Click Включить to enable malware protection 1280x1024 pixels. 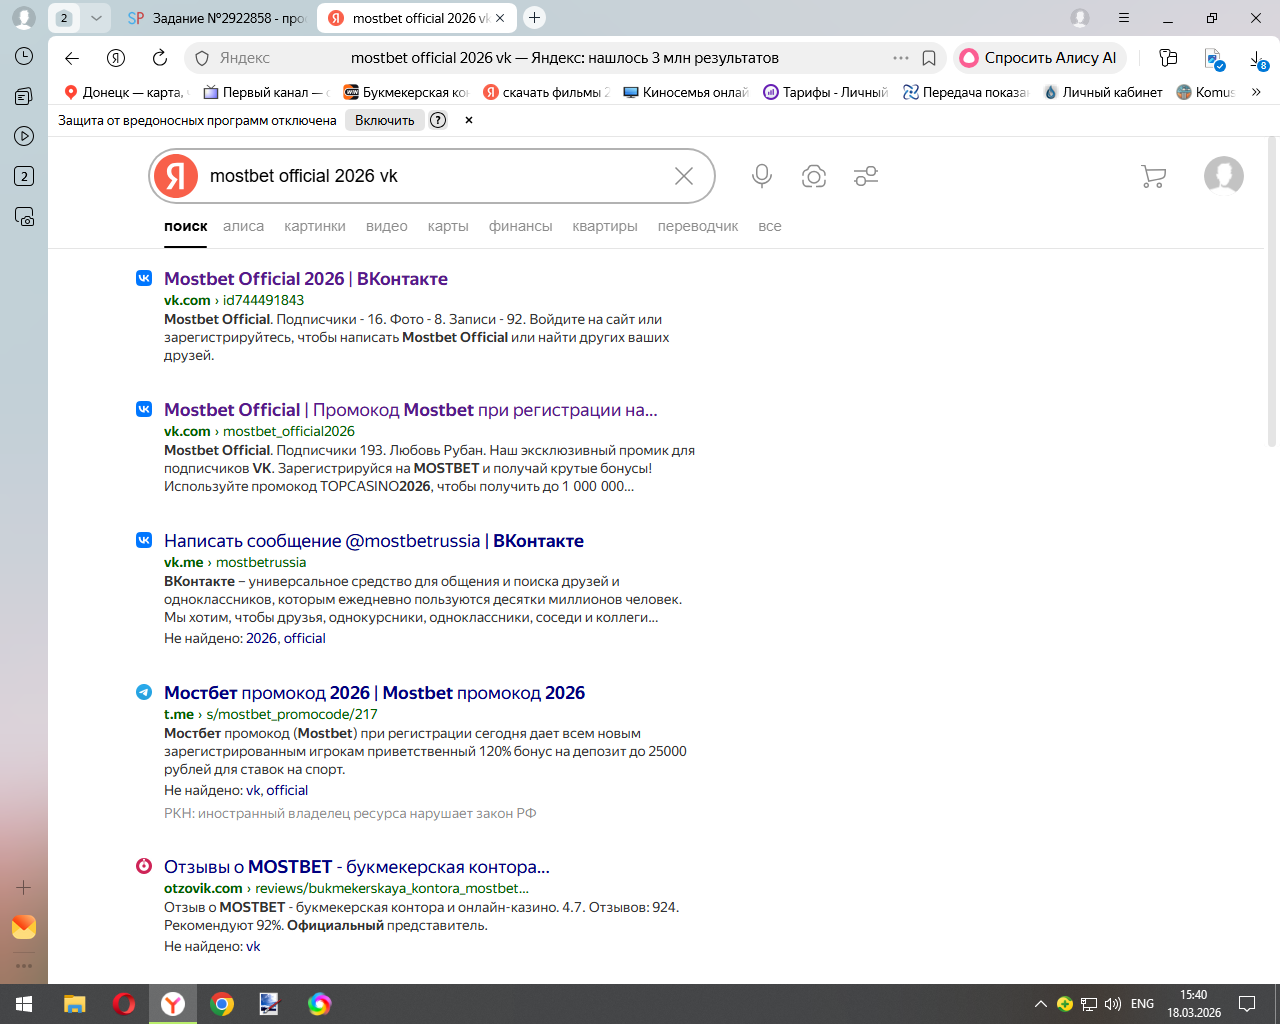pos(385,120)
